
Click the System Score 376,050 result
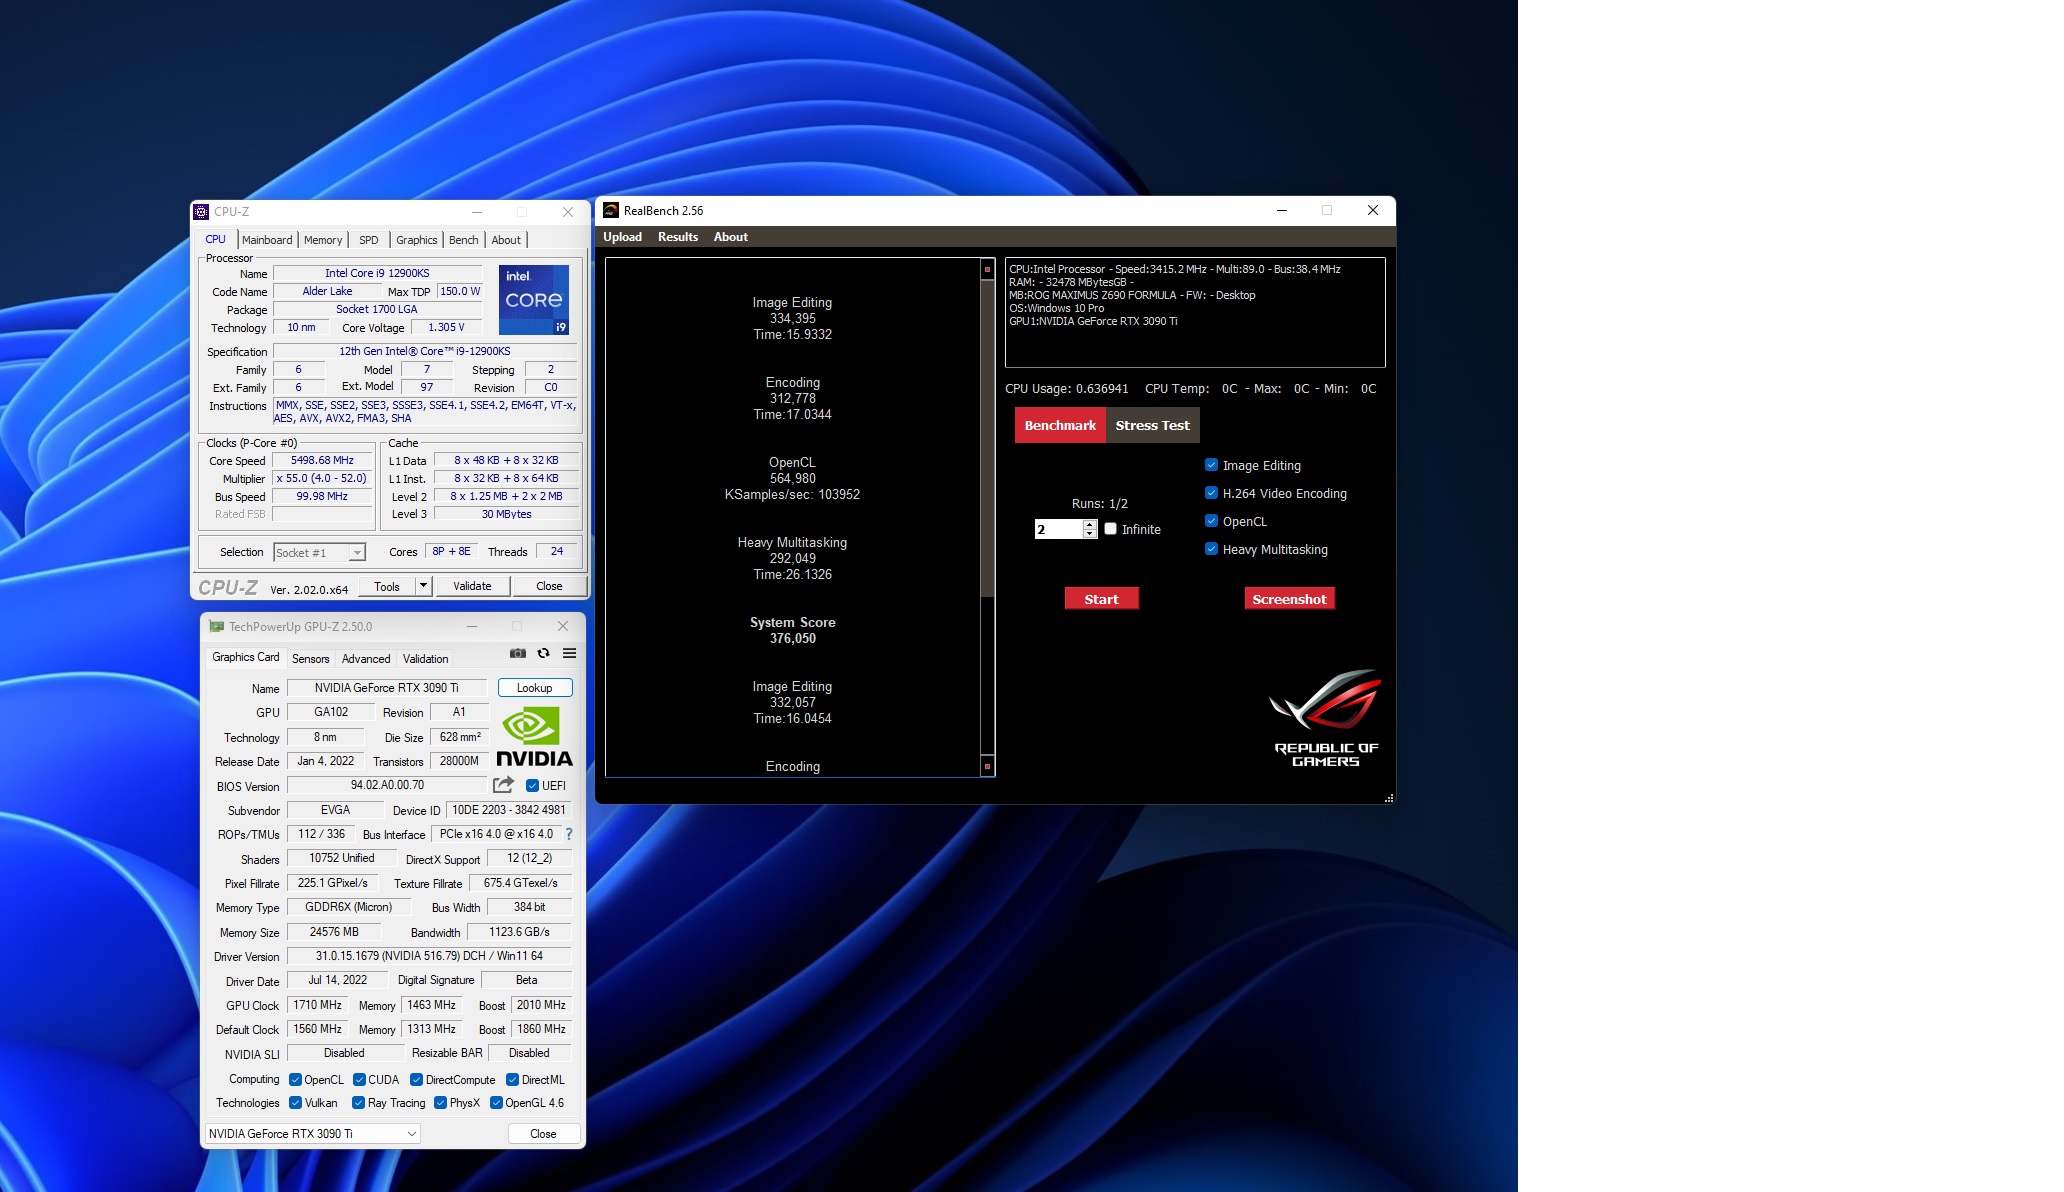tap(793, 630)
